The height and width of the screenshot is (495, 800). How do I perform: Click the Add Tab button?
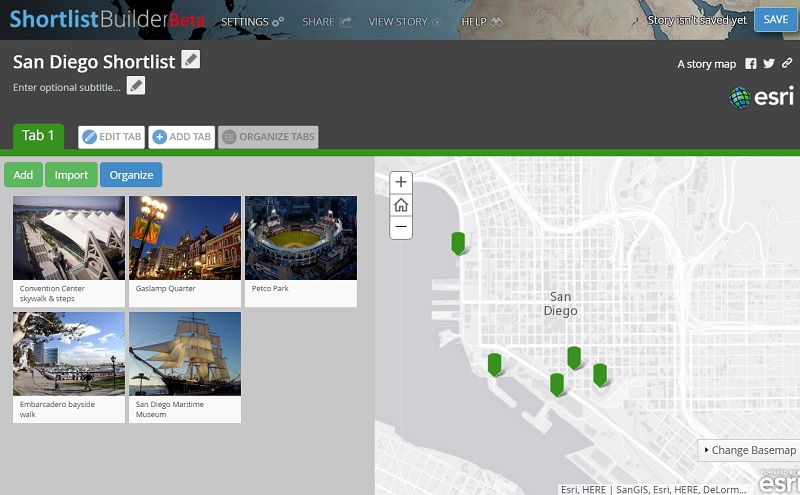pos(182,137)
